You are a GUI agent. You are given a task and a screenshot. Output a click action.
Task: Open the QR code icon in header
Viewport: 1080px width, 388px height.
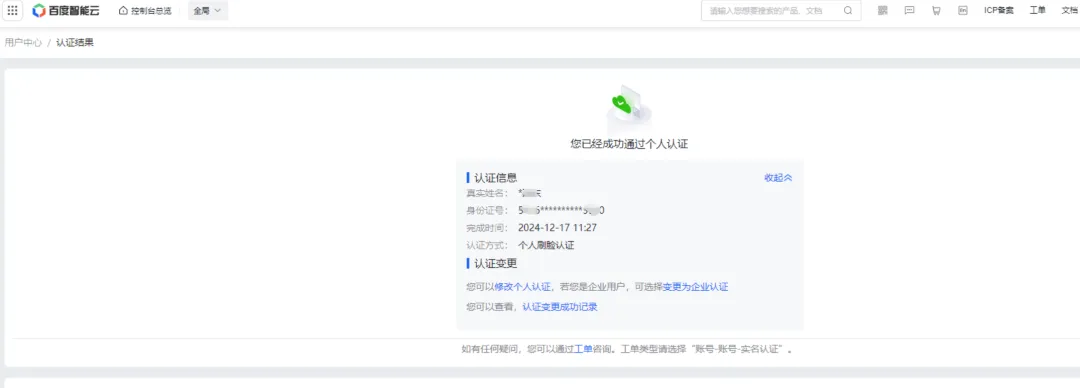pyautogui.click(x=882, y=10)
